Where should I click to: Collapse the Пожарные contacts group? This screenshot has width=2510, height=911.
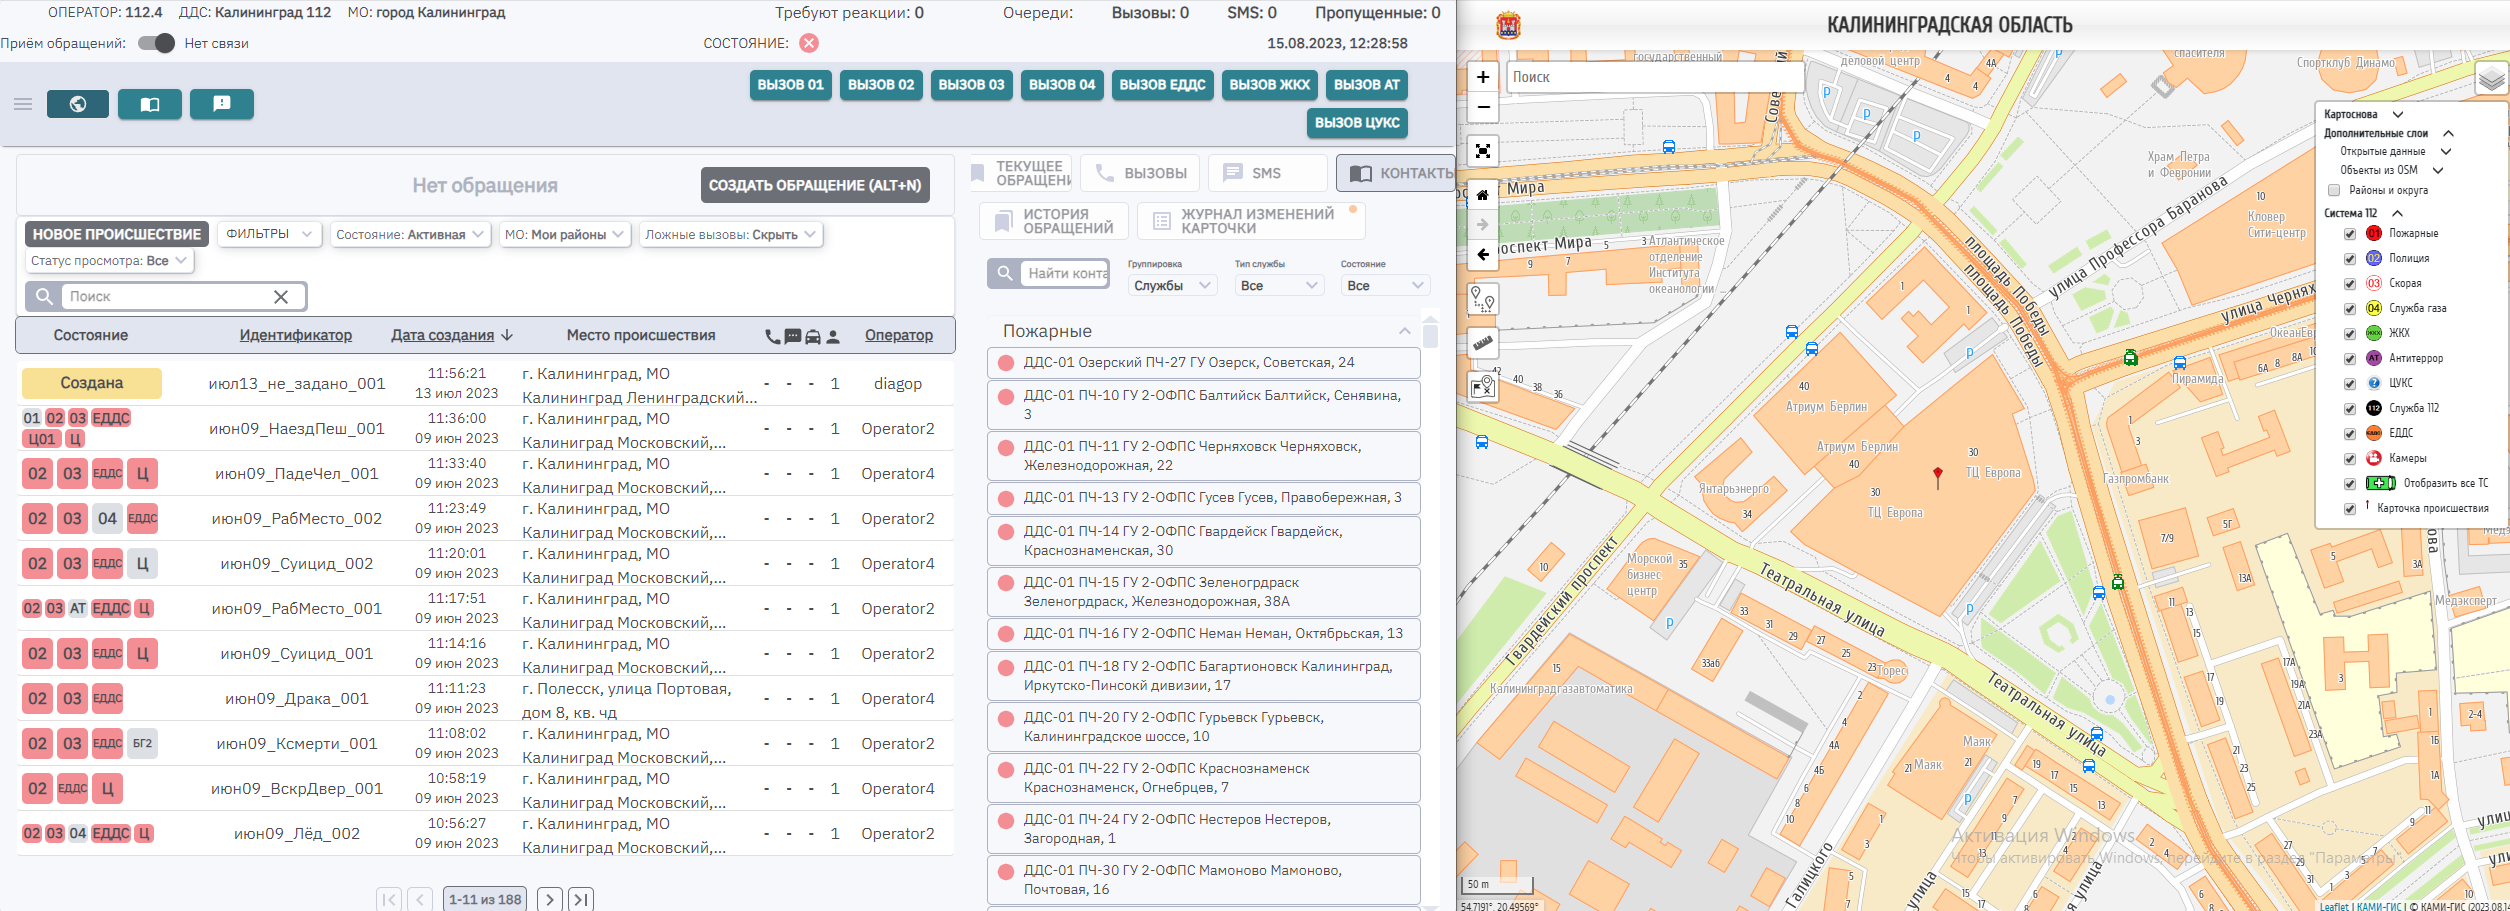pyautogui.click(x=1404, y=331)
